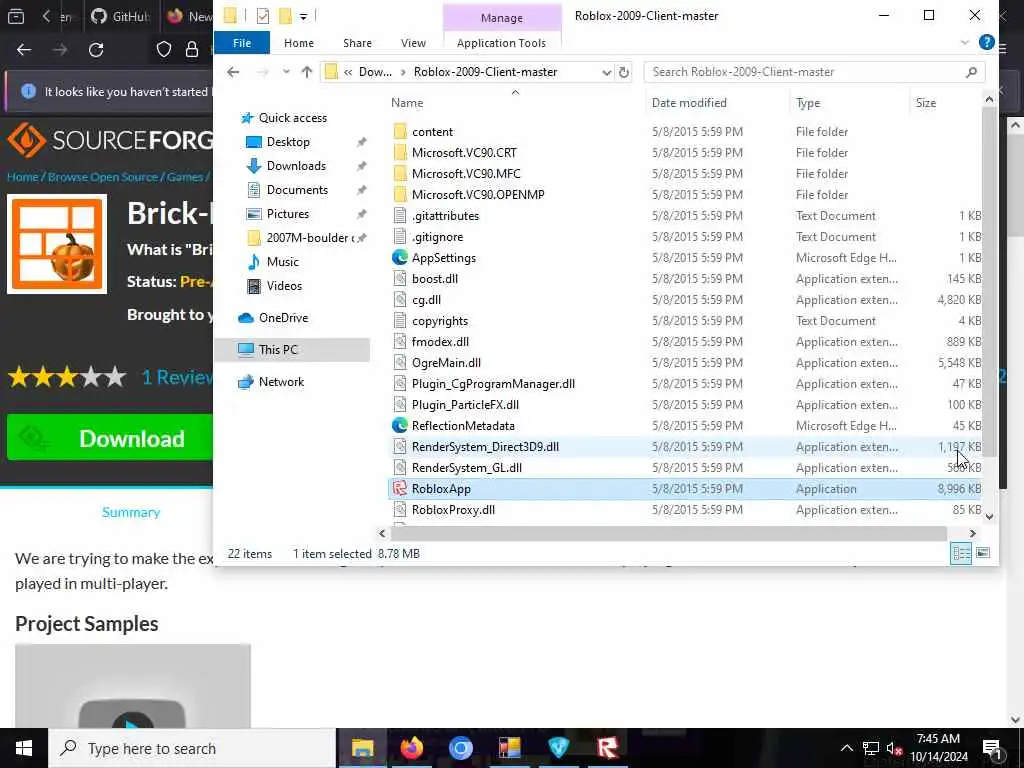Select the Microsoft.VC90.CRT folder
The width and height of the screenshot is (1024, 768).
coord(464,152)
